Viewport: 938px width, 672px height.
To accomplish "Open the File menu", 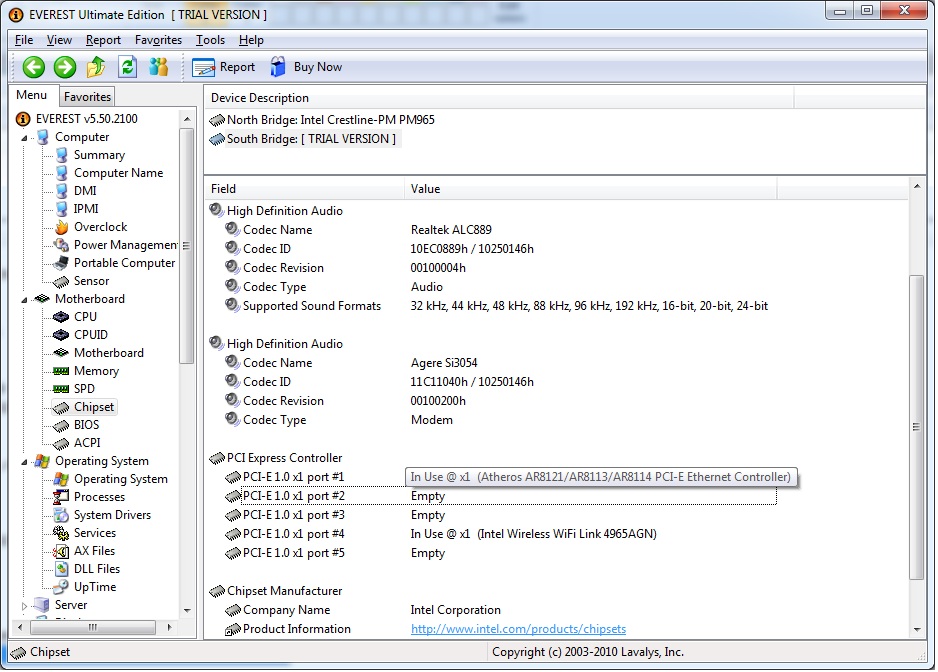I will point(24,40).
